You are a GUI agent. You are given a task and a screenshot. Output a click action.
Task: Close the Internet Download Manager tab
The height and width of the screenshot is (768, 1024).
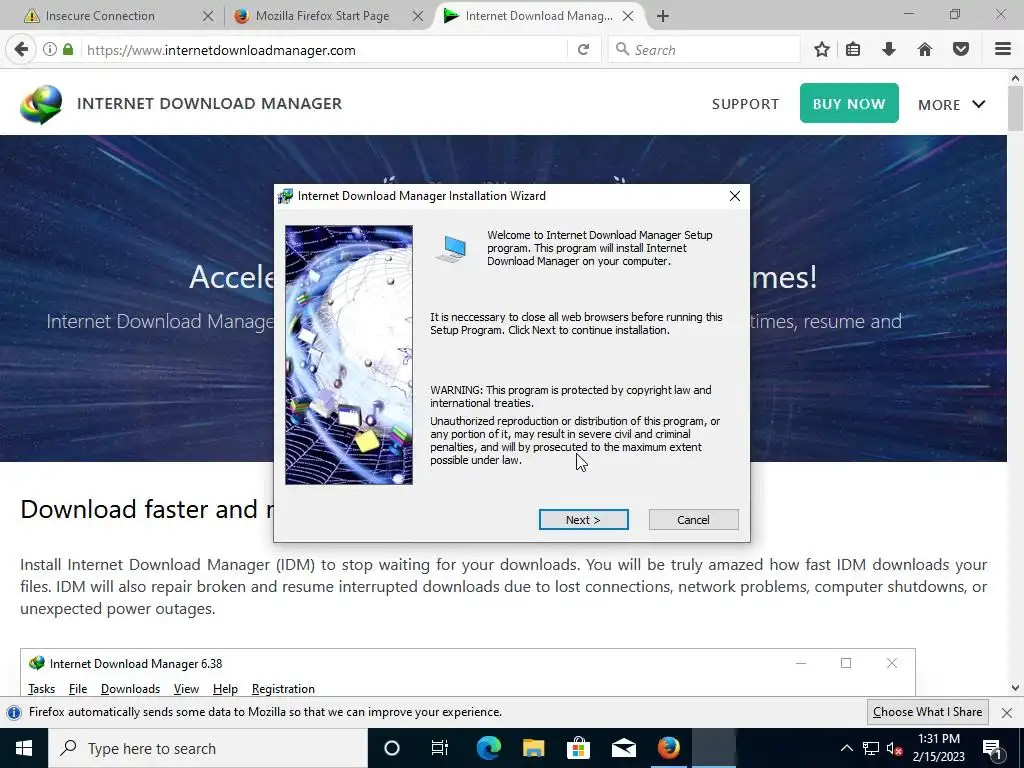(x=628, y=16)
